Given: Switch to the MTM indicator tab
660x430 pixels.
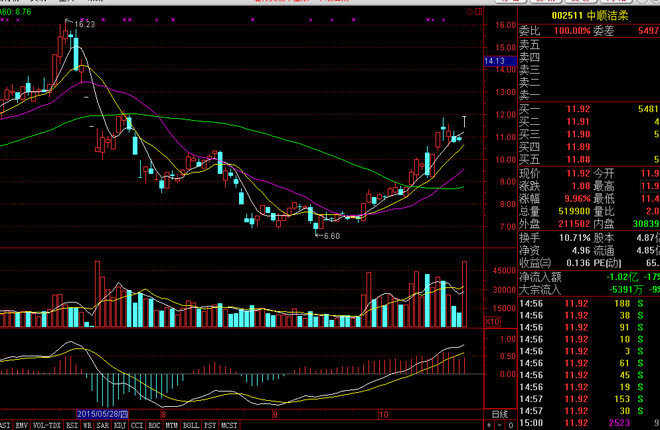Looking at the screenshot, I should [x=171, y=425].
